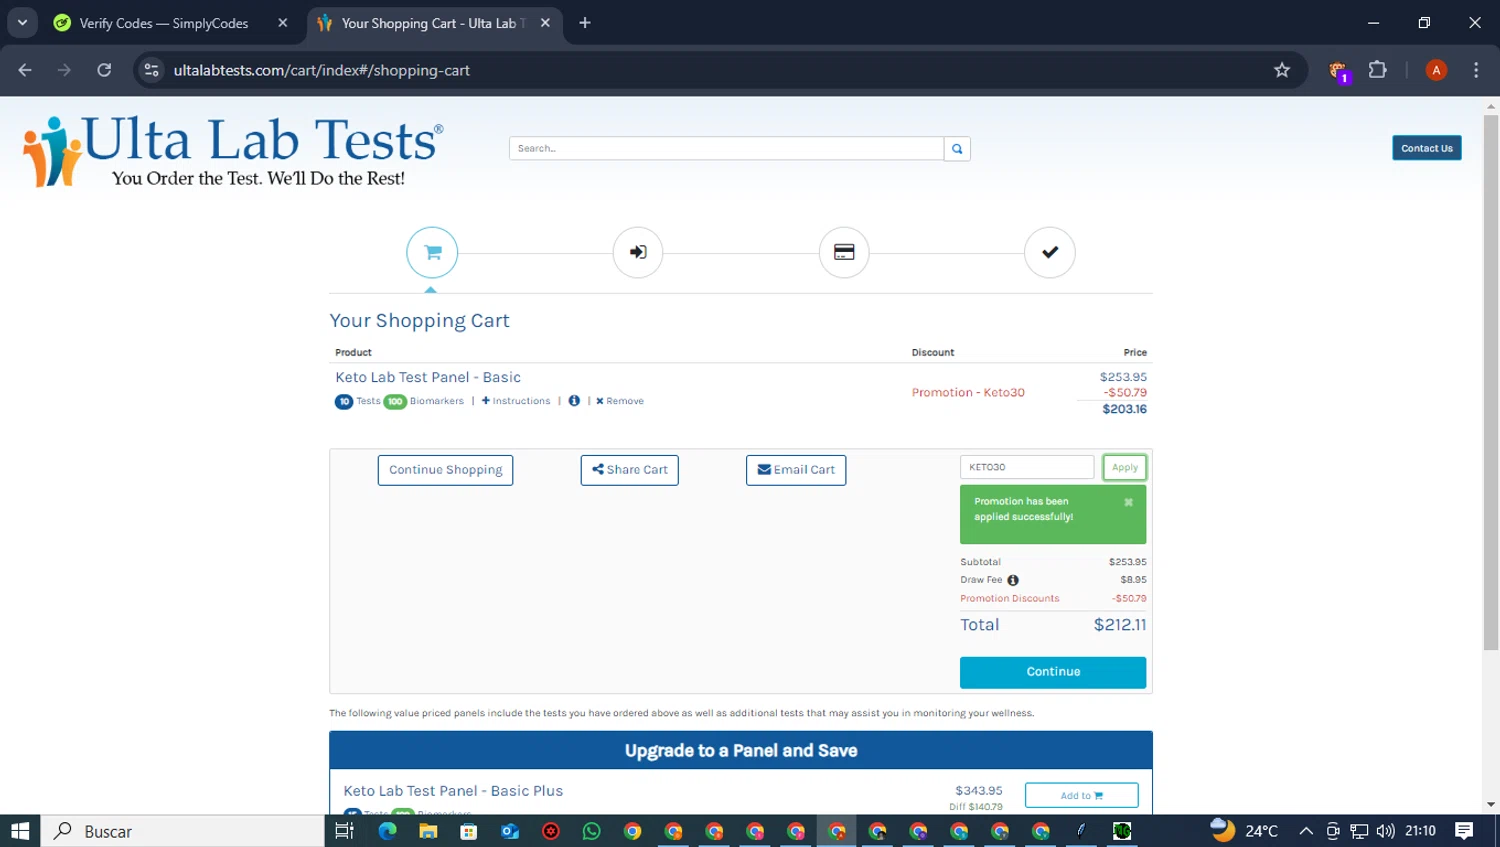Click the Draw Fee info icon
This screenshot has height=847, width=1500.
pos(1013,580)
